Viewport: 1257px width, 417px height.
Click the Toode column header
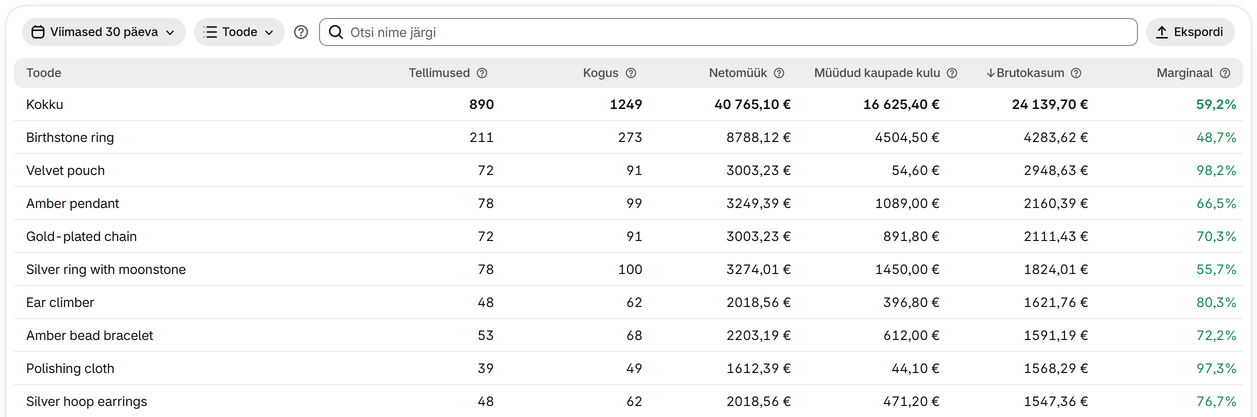click(44, 73)
